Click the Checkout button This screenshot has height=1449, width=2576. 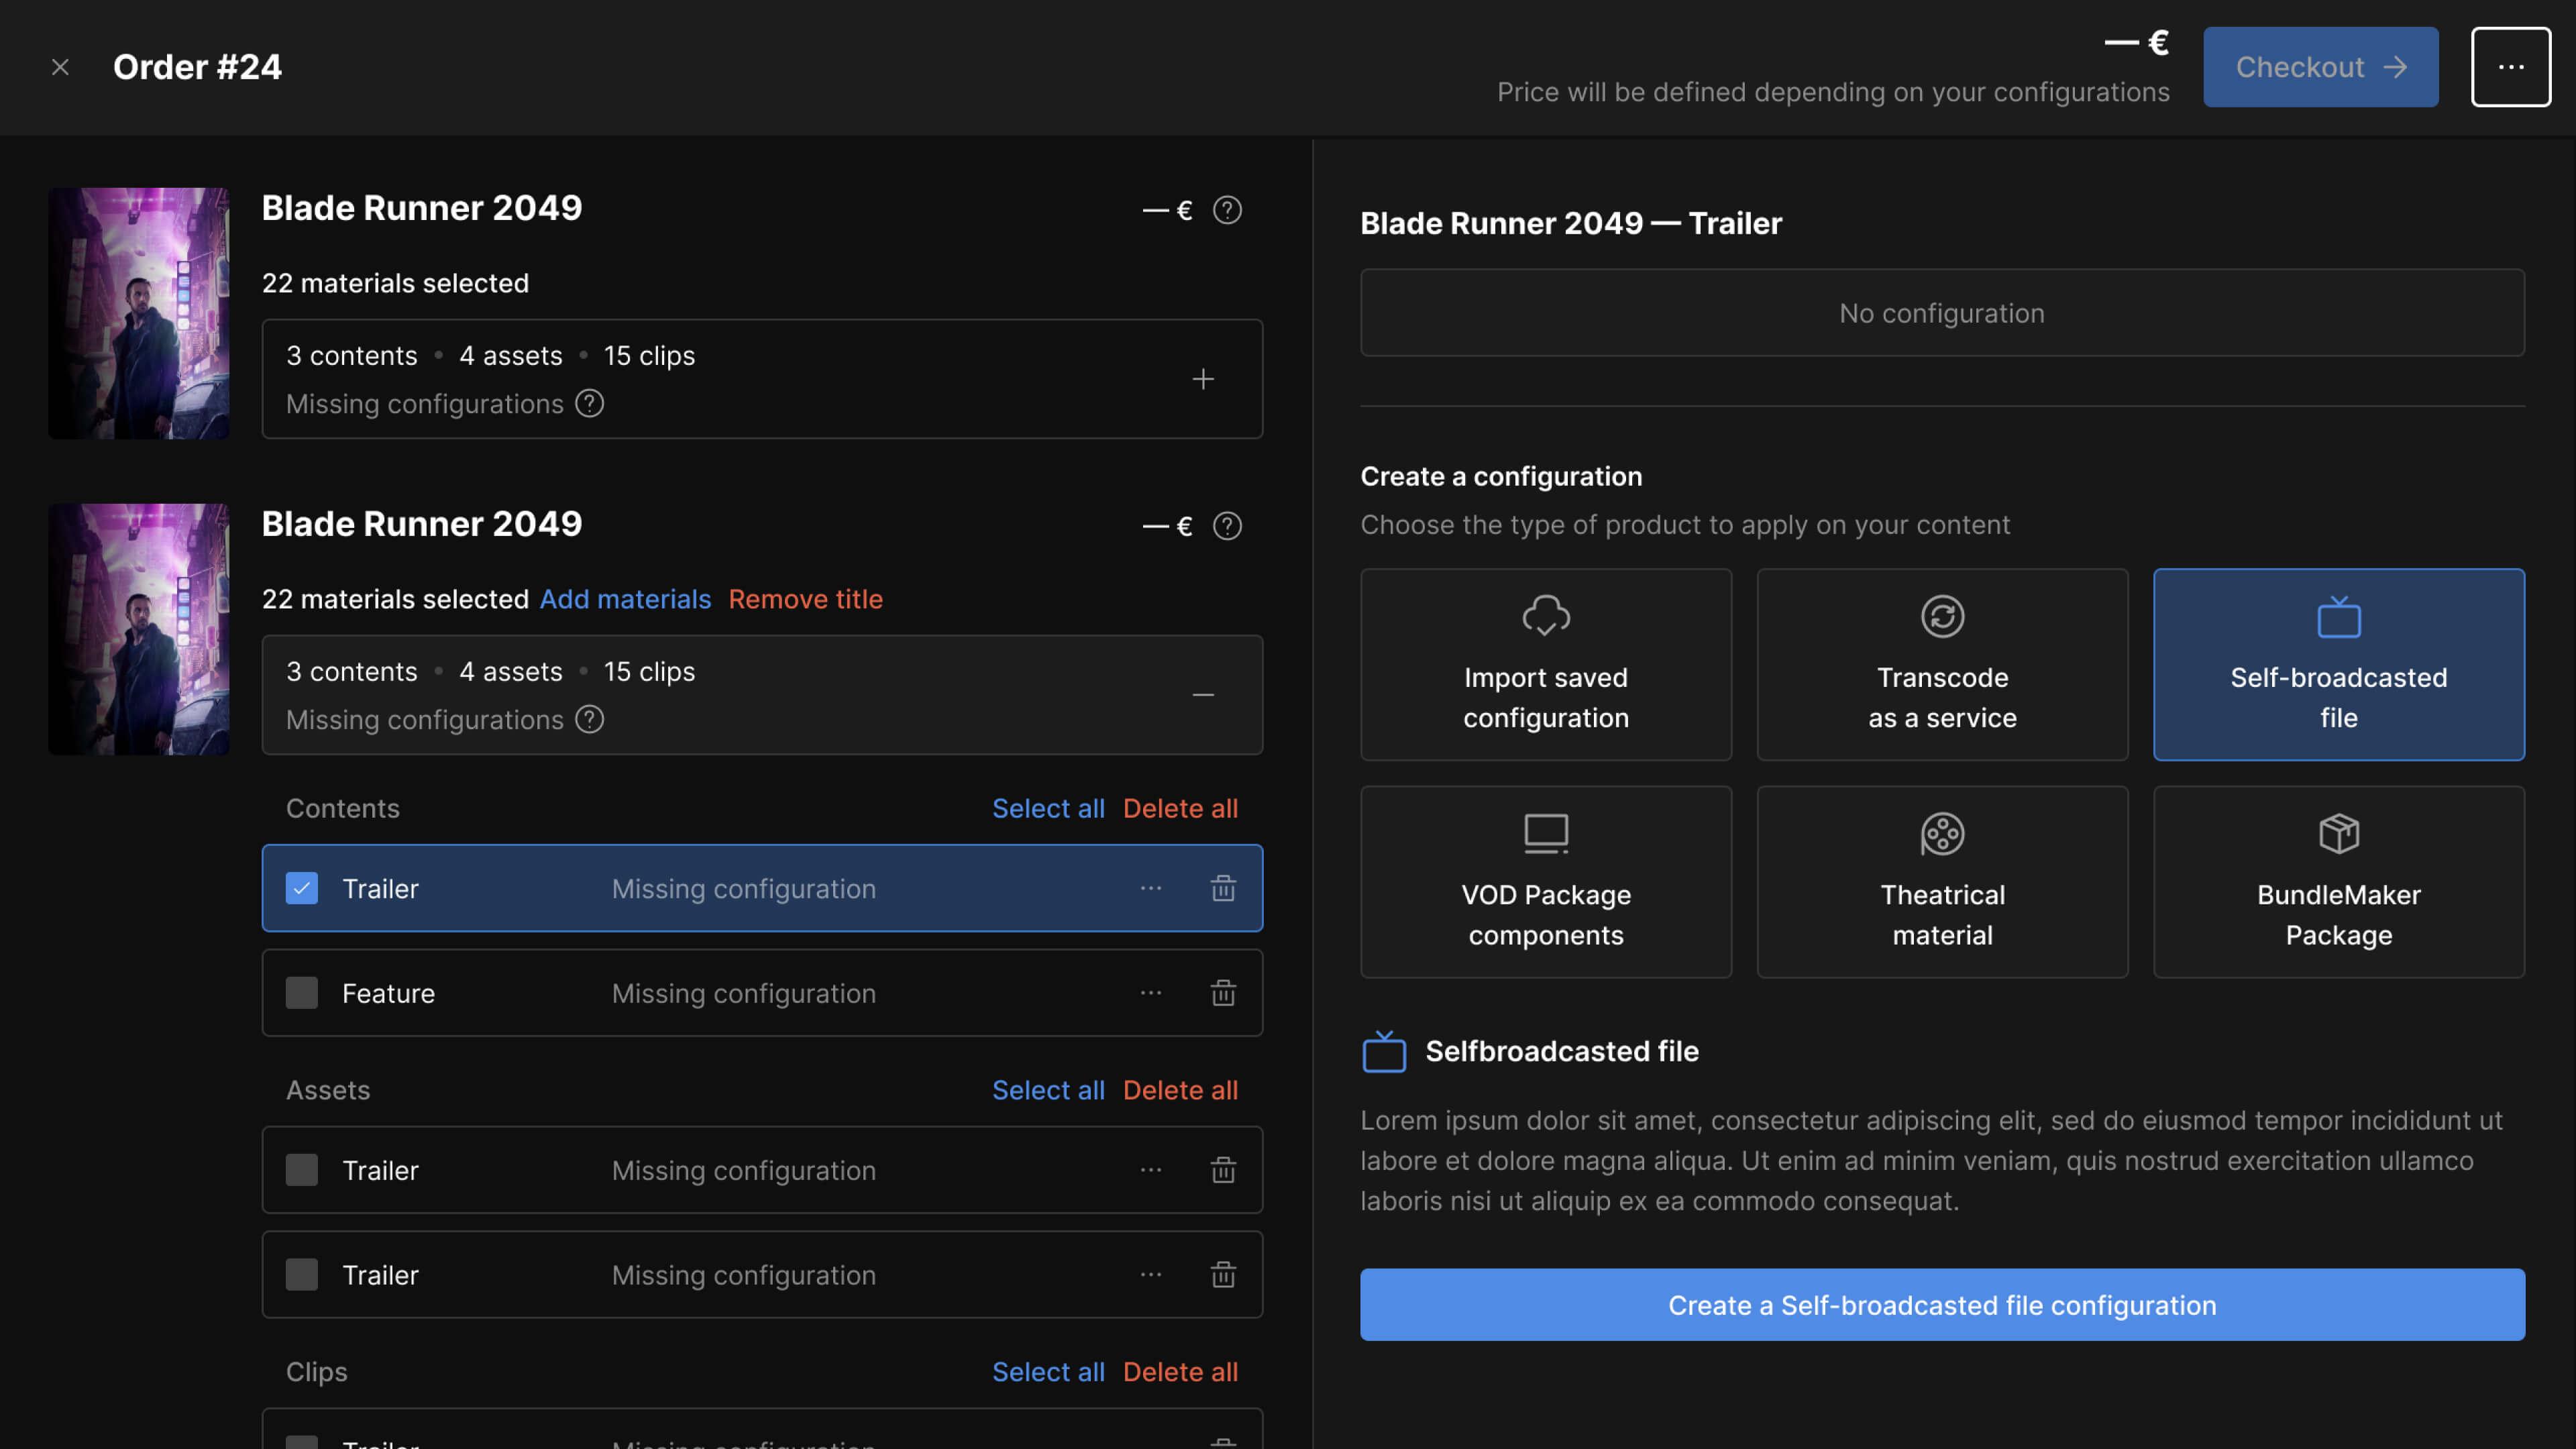click(2320, 67)
